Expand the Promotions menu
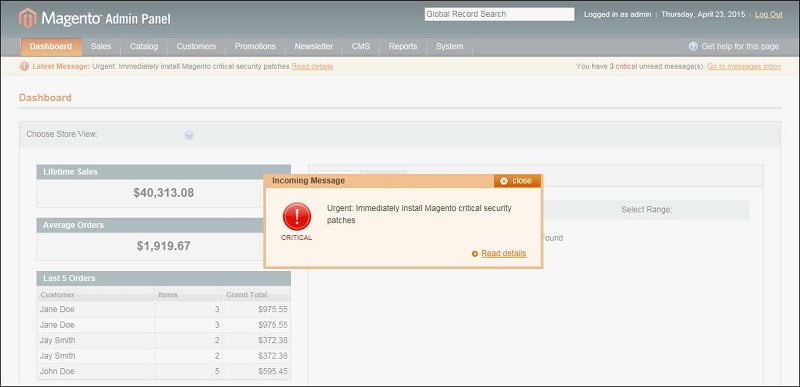The image size is (800, 387). point(255,46)
